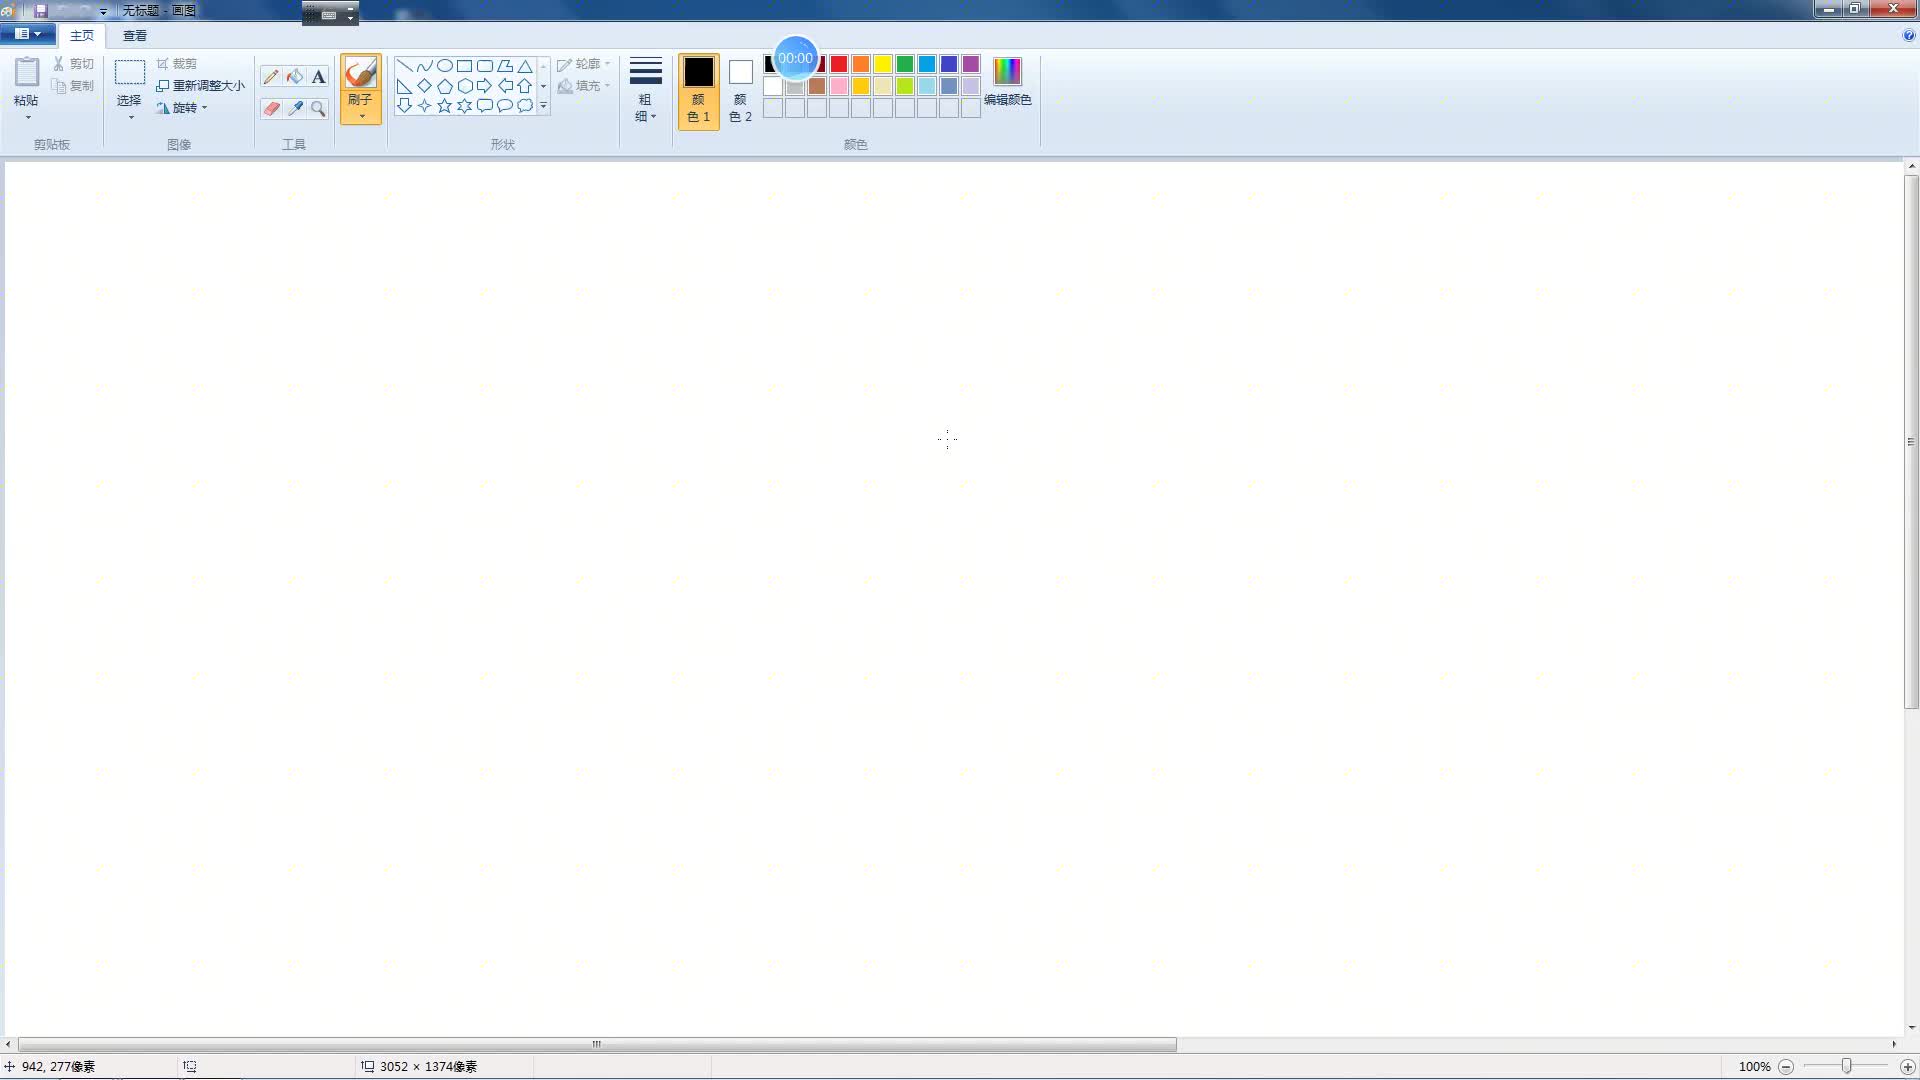Click the zoom in plus button
Screen dimensions: 1920x1080
pyautogui.click(x=1907, y=1067)
